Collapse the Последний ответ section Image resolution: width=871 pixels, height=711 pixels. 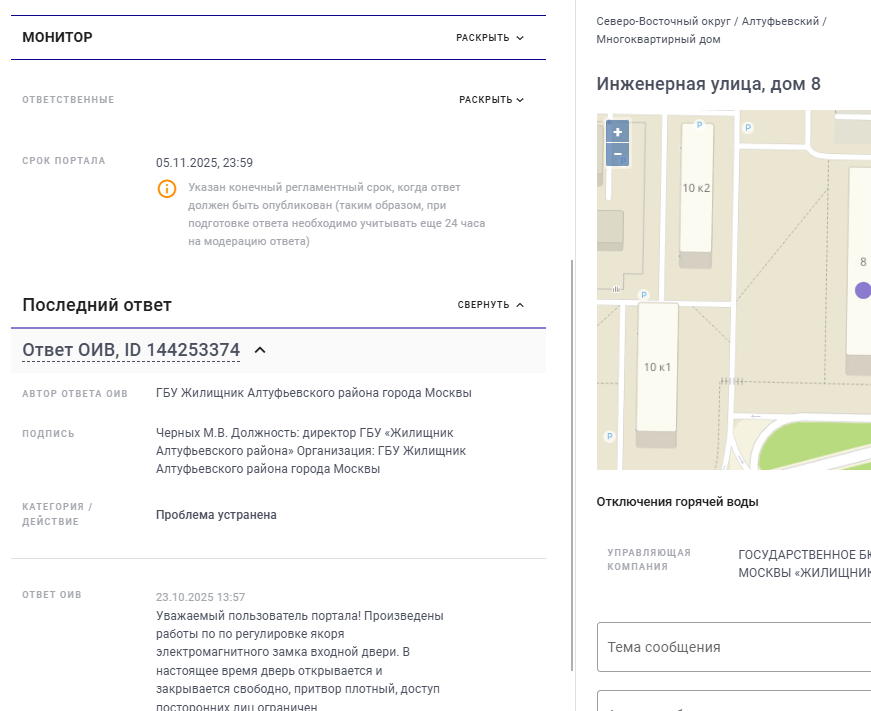point(491,305)
